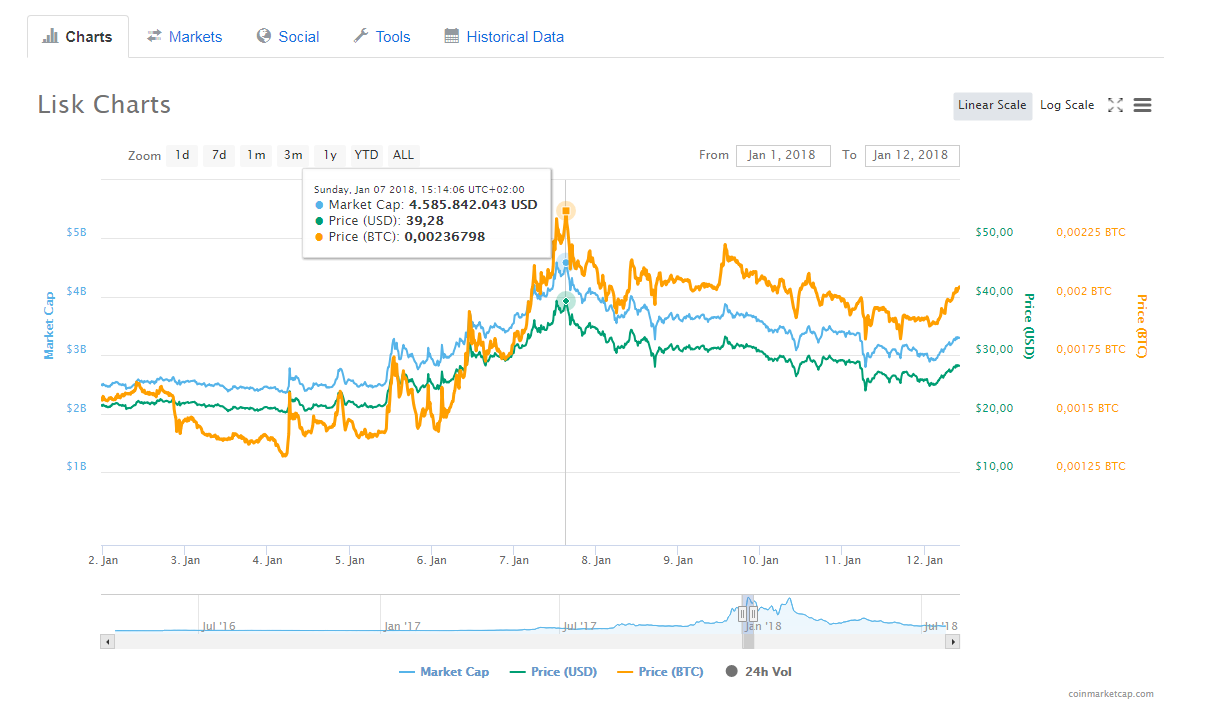Click the Charts tab bar-chart icon
The height and width of the screenshot is (712, 1212).
click(50, 37)
